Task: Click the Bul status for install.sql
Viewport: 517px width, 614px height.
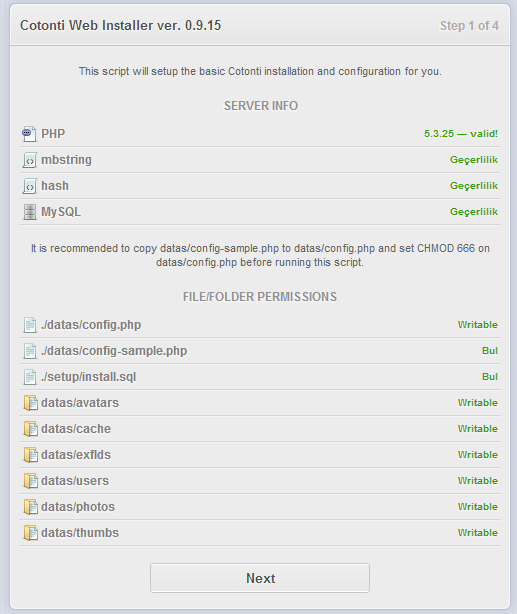Action: tap(490, 376)
